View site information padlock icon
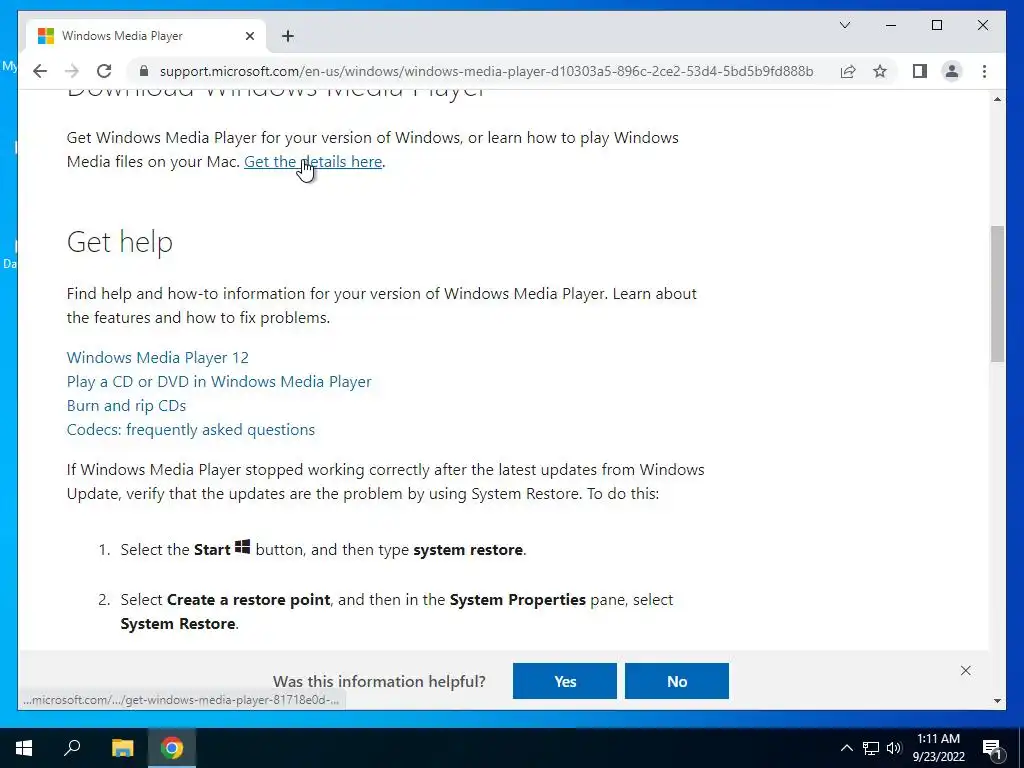Image resolution: width=1024 pixels, height=768 pixels. (x=144, y=71)
